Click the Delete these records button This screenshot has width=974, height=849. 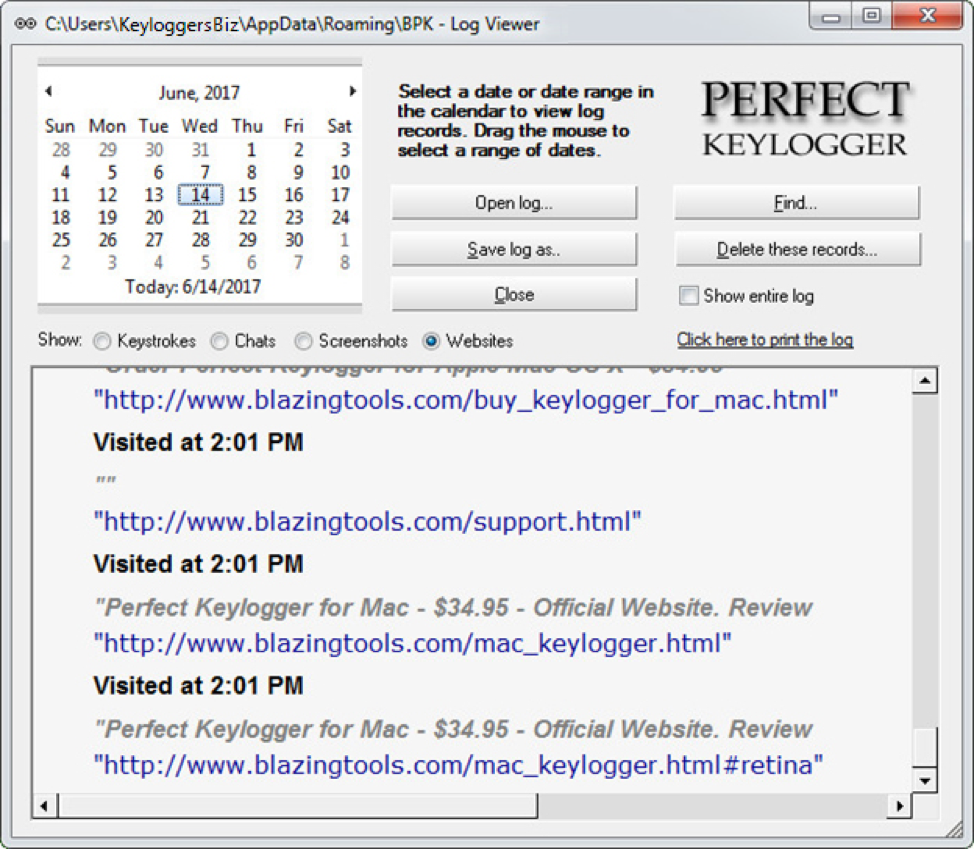797,248
